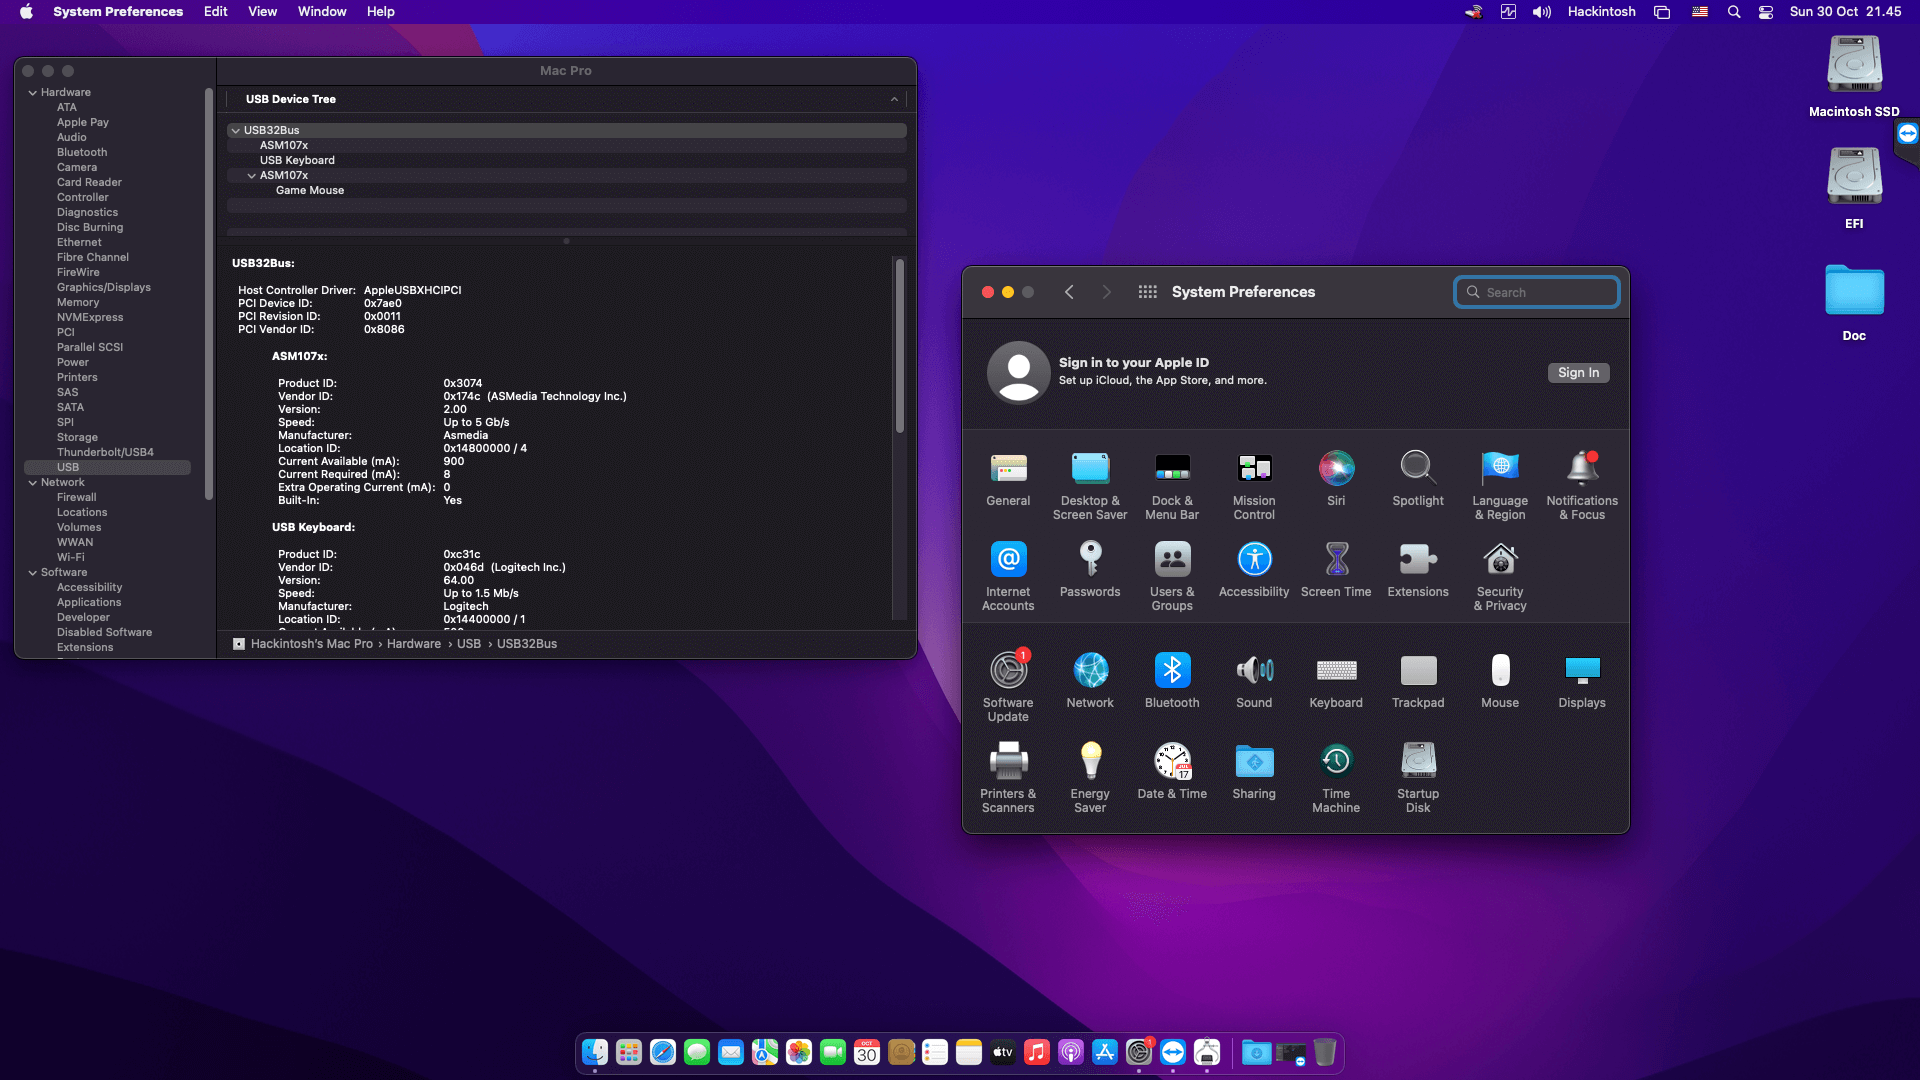The width and height of the screenshot is (1920, 1080).
Task: Open Time Machine preferences
Action: point(1336,762)
